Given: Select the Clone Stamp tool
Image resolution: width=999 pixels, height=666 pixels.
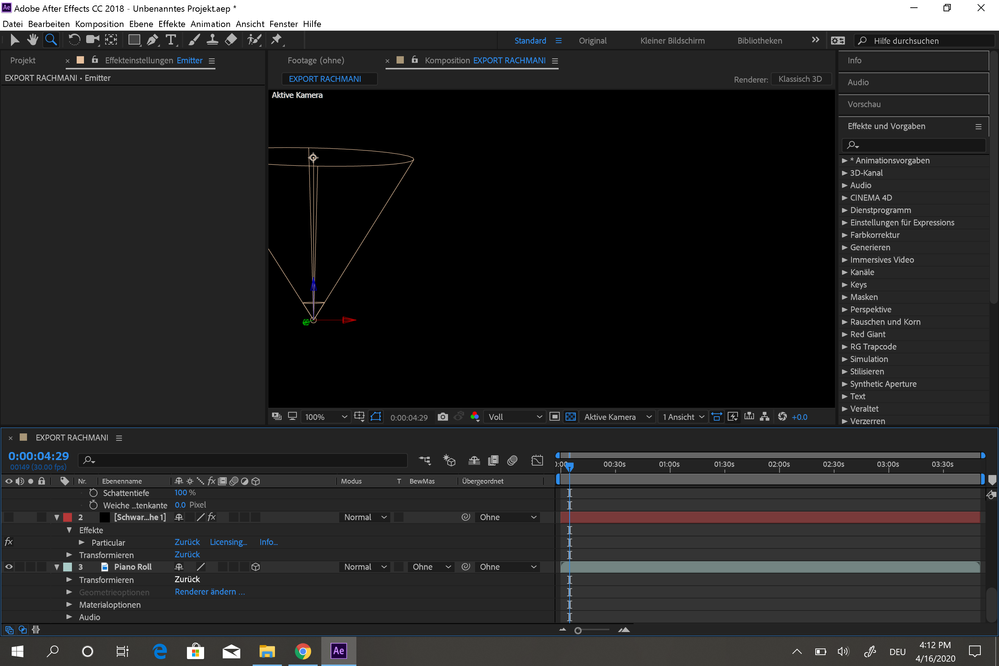Looking at the screenshot, I should [212, 40].
